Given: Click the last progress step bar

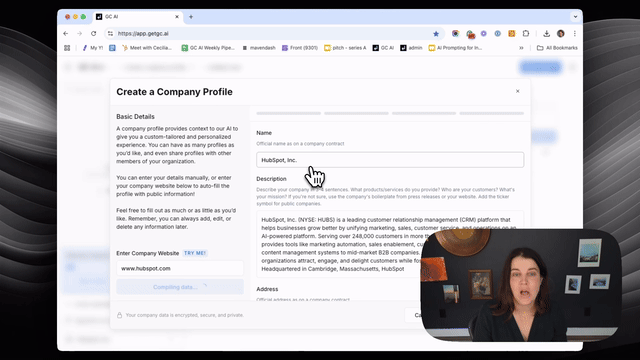Looking at the screenshot, I should (491, 113).
